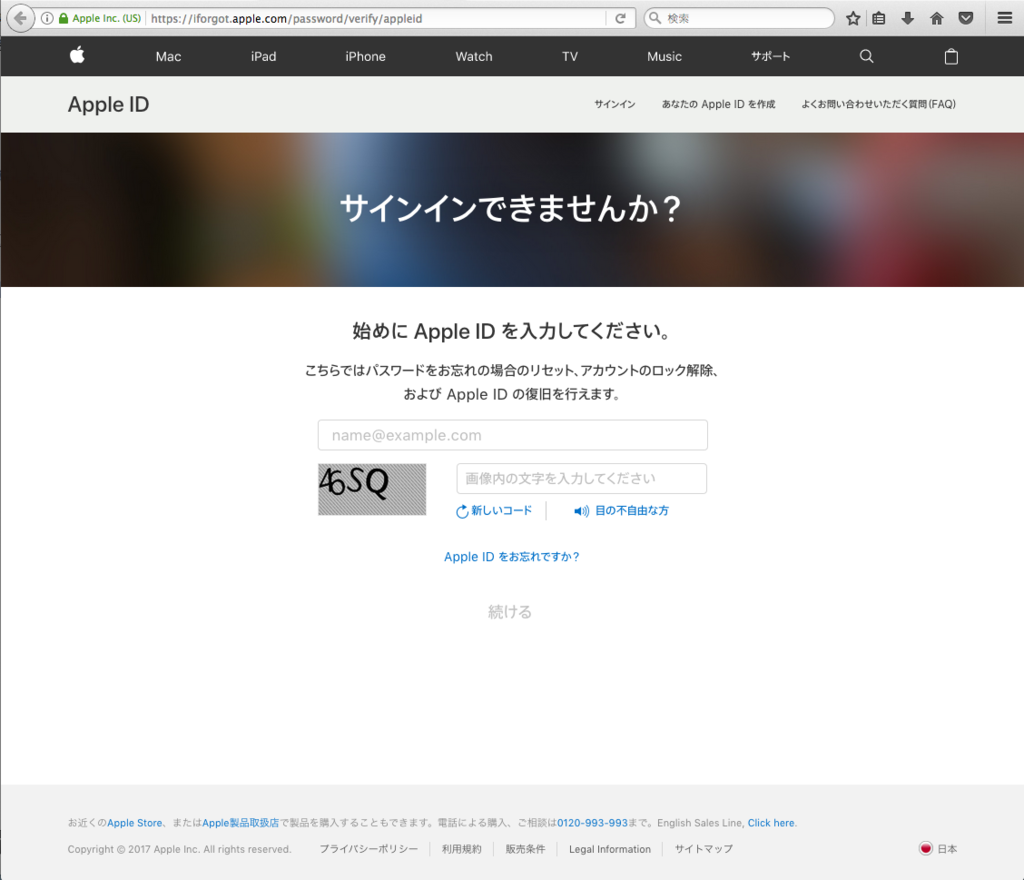Screen dimensions: 1024x880
Task: Select iPhone in the navigation bar
Action: coord(366,57)
